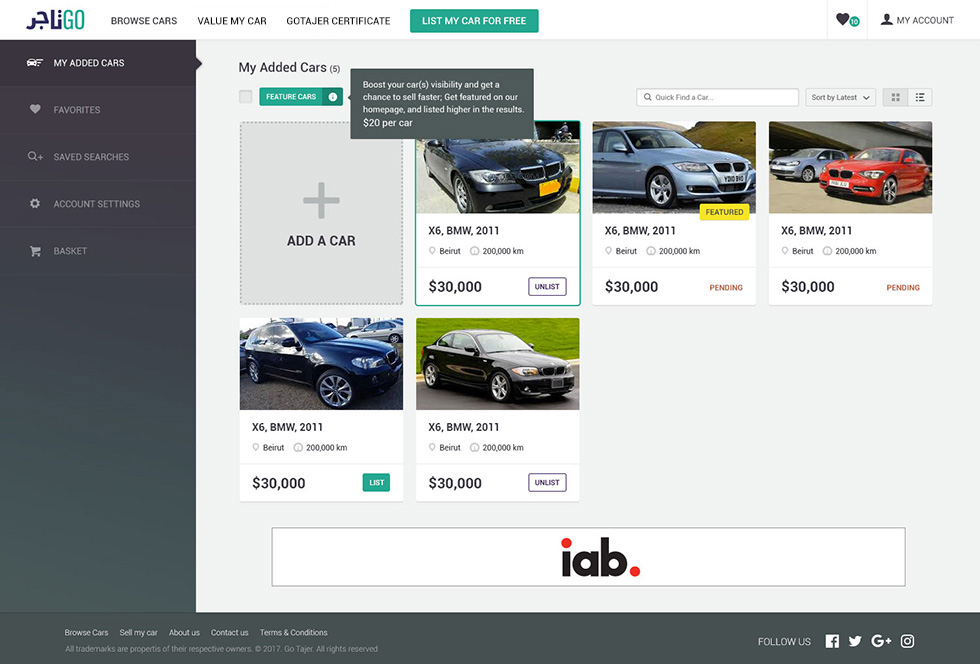Switch to grid view layout

pos(895,98)
